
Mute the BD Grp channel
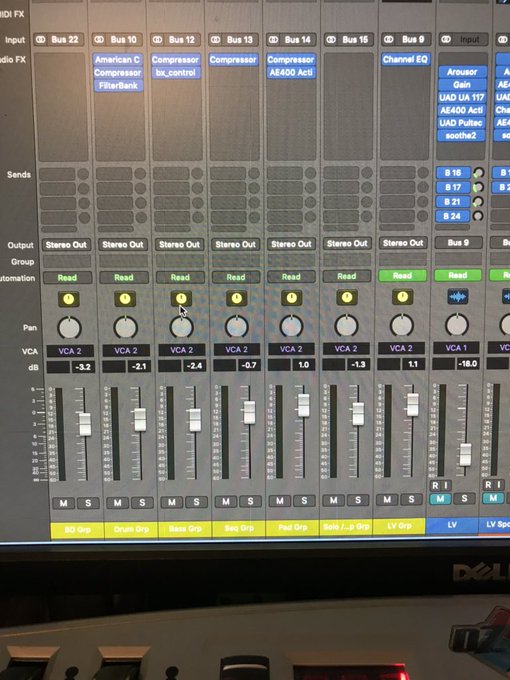[63, 503]
